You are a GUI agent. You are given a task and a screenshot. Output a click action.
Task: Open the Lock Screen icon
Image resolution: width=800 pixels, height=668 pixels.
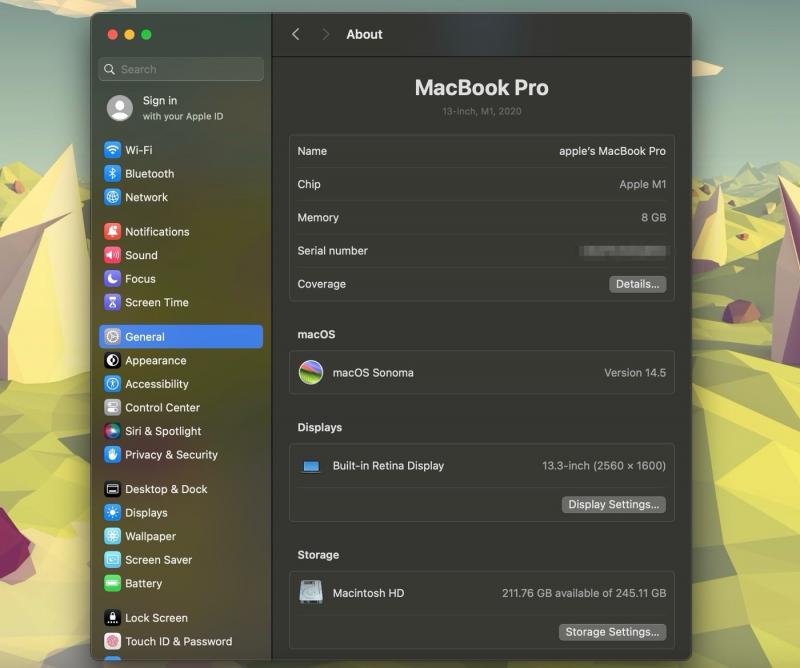[112, 617]
